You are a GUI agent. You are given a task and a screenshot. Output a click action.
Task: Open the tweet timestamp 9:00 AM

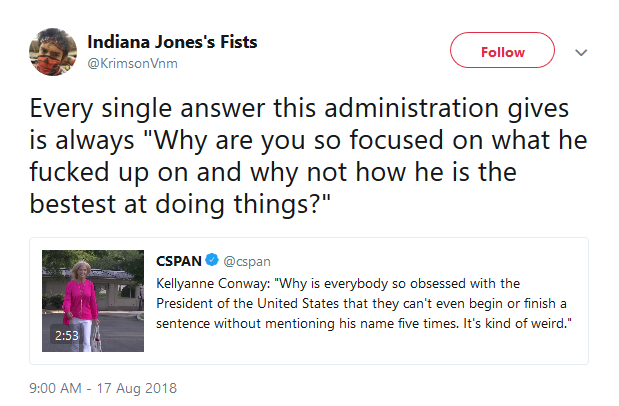click(55, 388)
